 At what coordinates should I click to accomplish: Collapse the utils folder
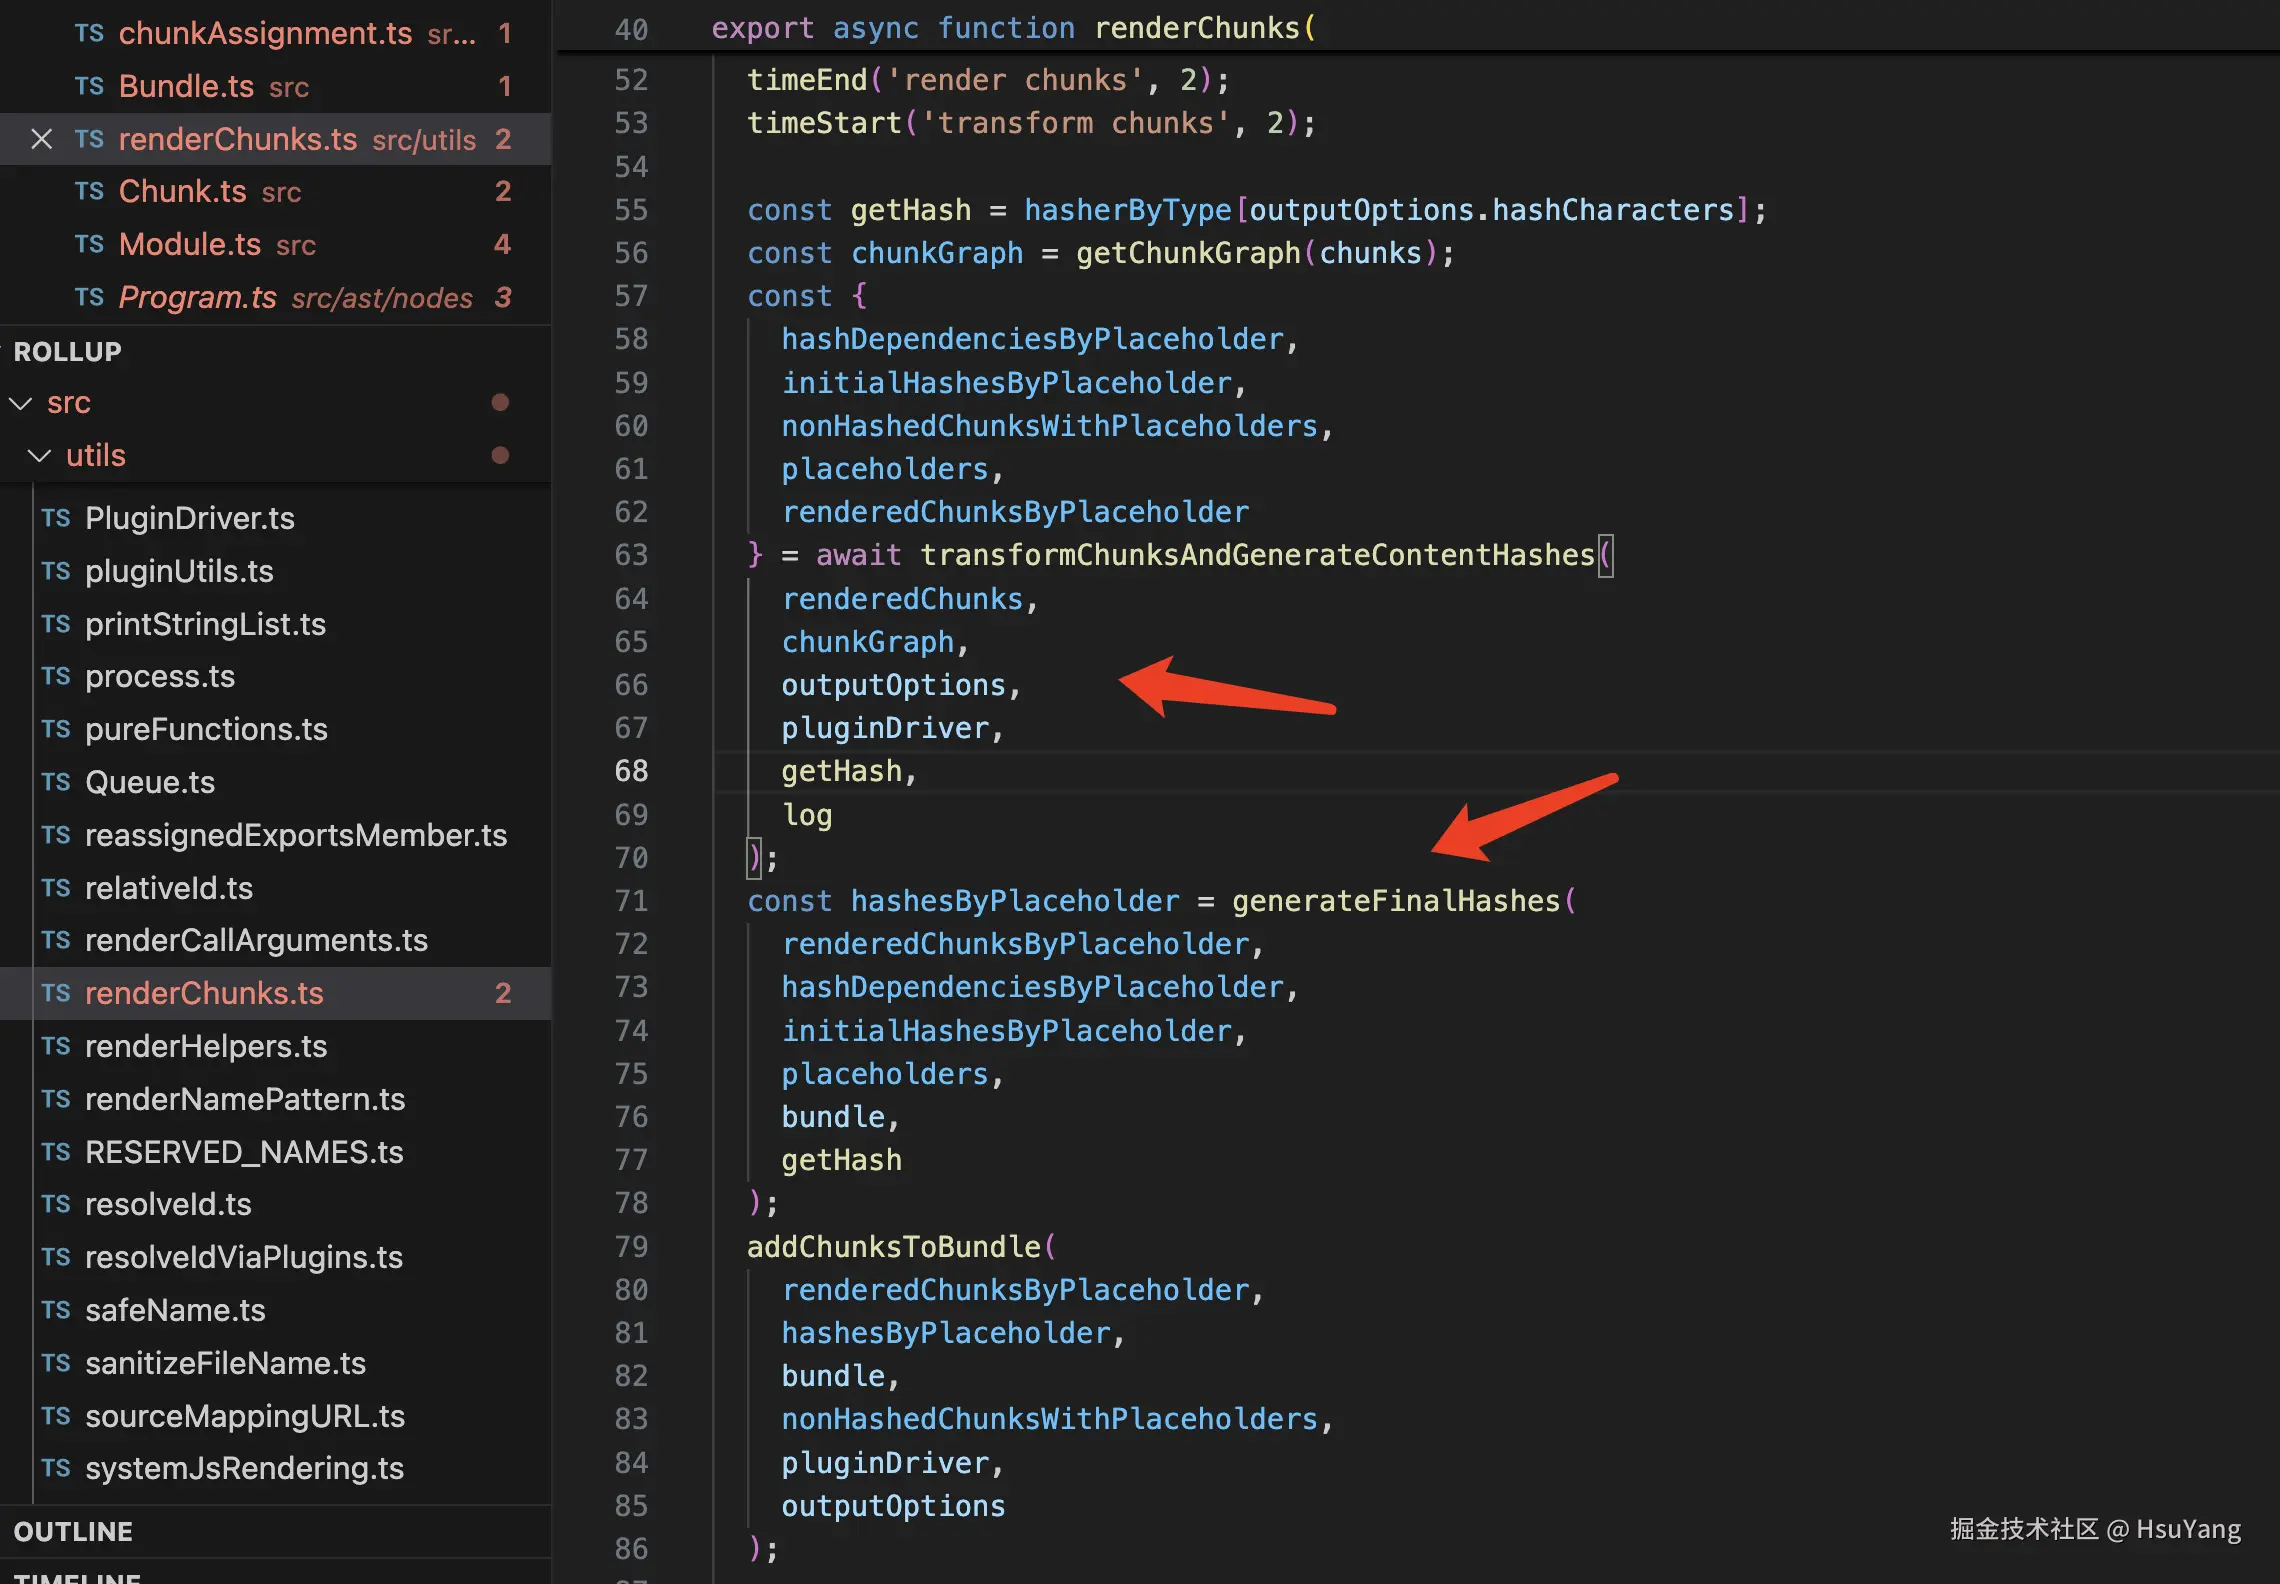pyautogui.click(x=40, y=456)
